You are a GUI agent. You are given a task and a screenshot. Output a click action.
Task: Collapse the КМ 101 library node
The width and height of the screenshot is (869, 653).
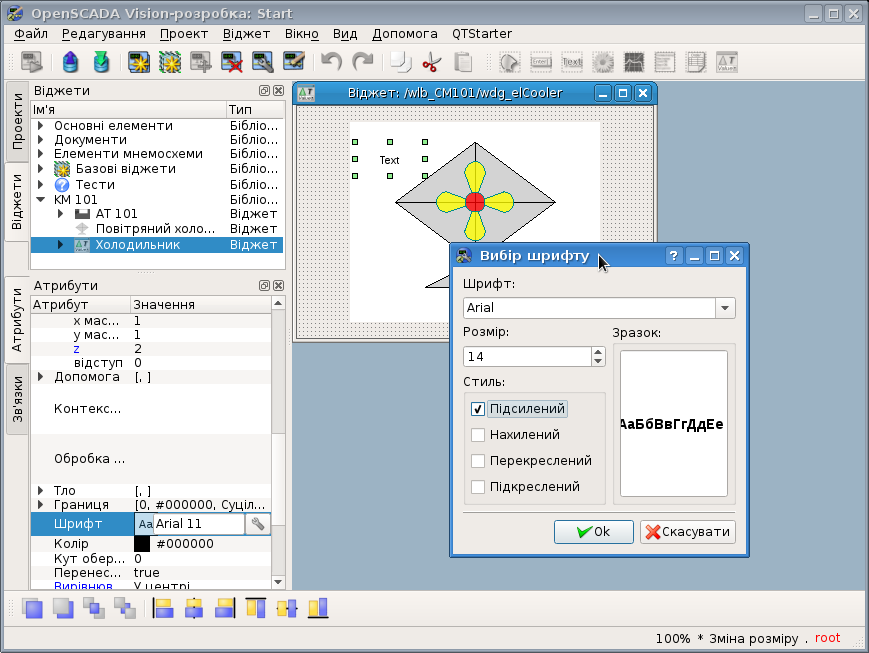[40, 199]
